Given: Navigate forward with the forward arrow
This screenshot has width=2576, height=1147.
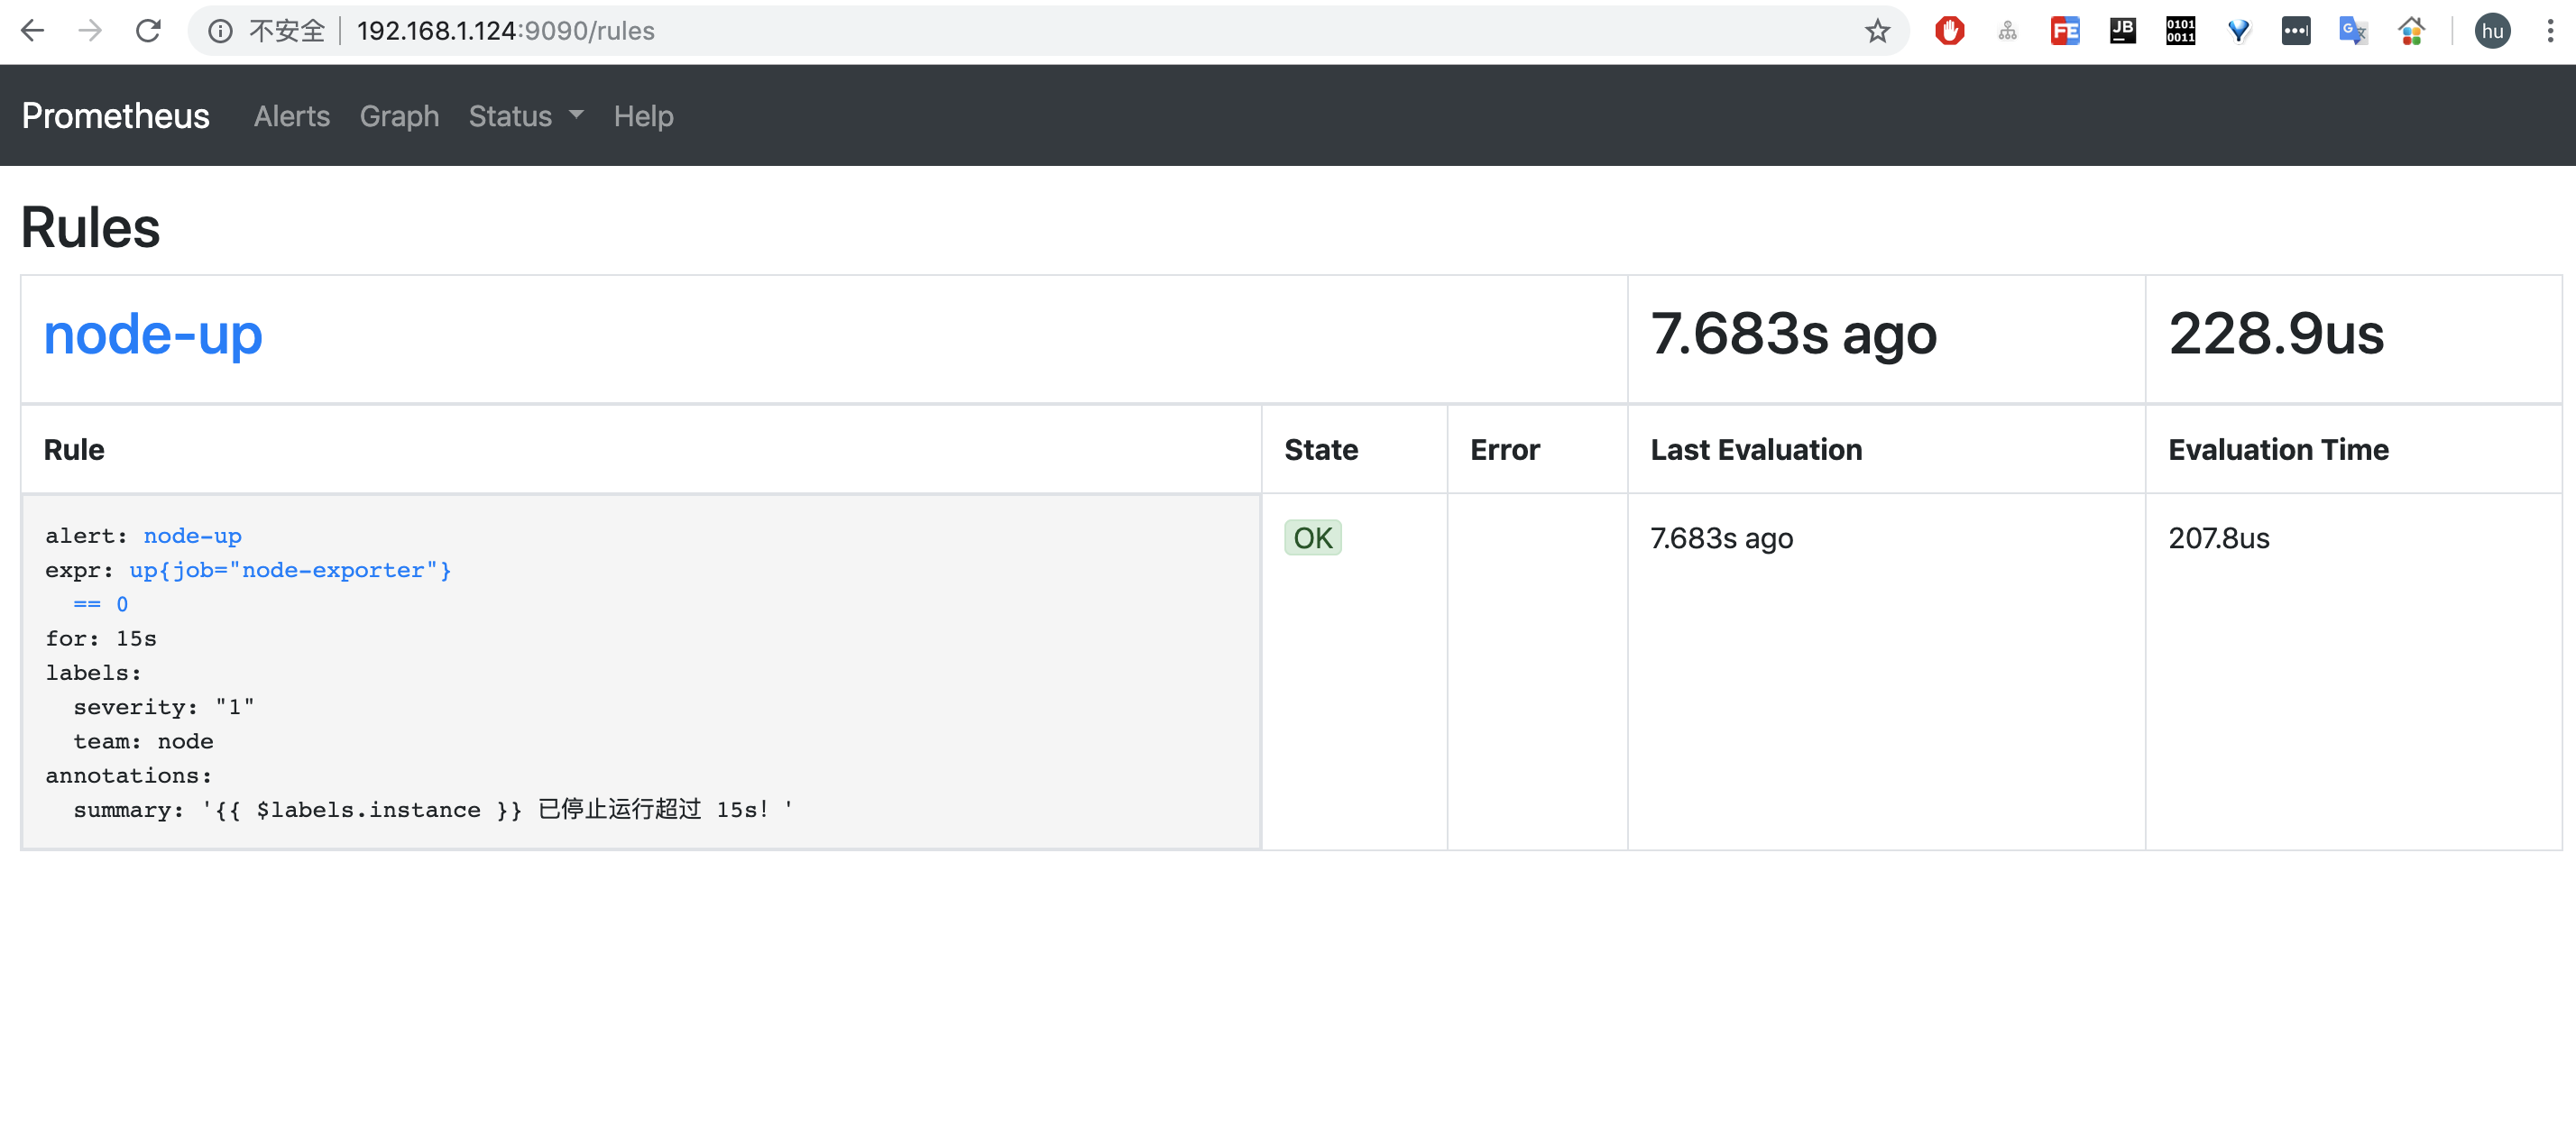Looking at the screenshot, I should [x=91, y=31].
